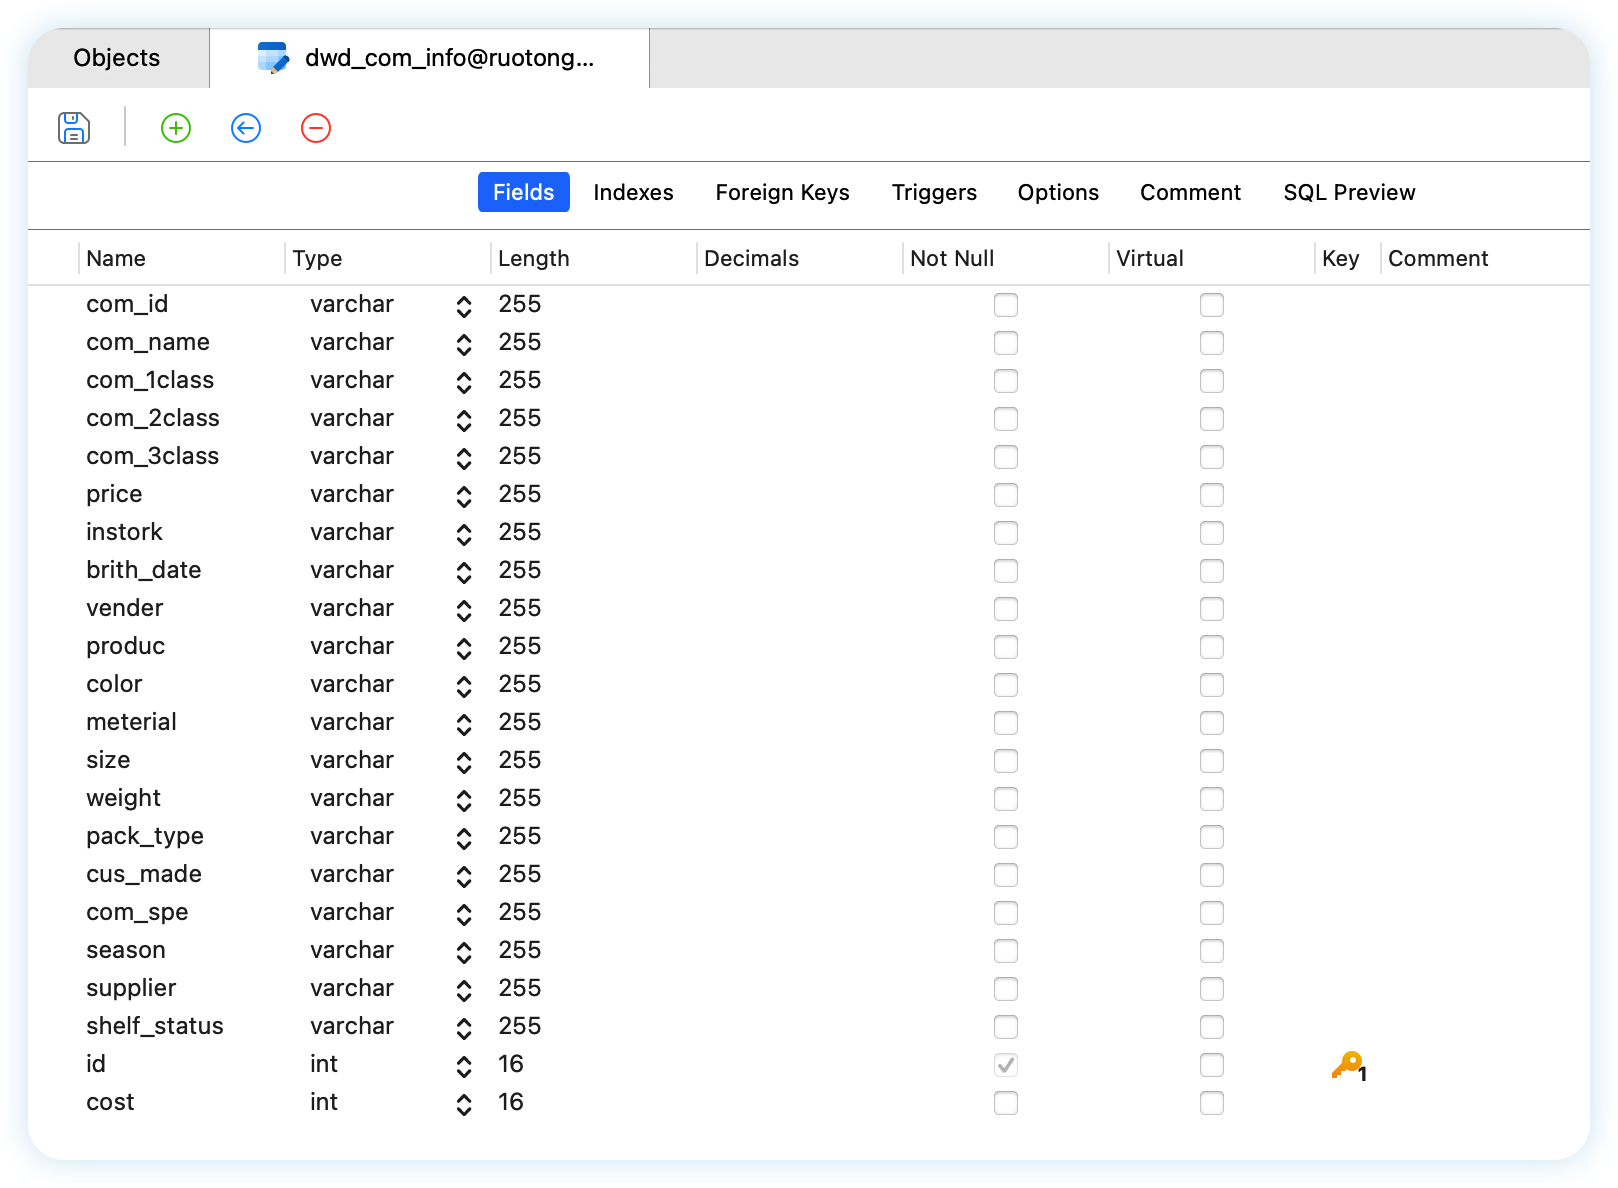Delete field with red minus icon
This screenshot has height=1188, width=1618.
pyautogui.click(x=316, y=128)
